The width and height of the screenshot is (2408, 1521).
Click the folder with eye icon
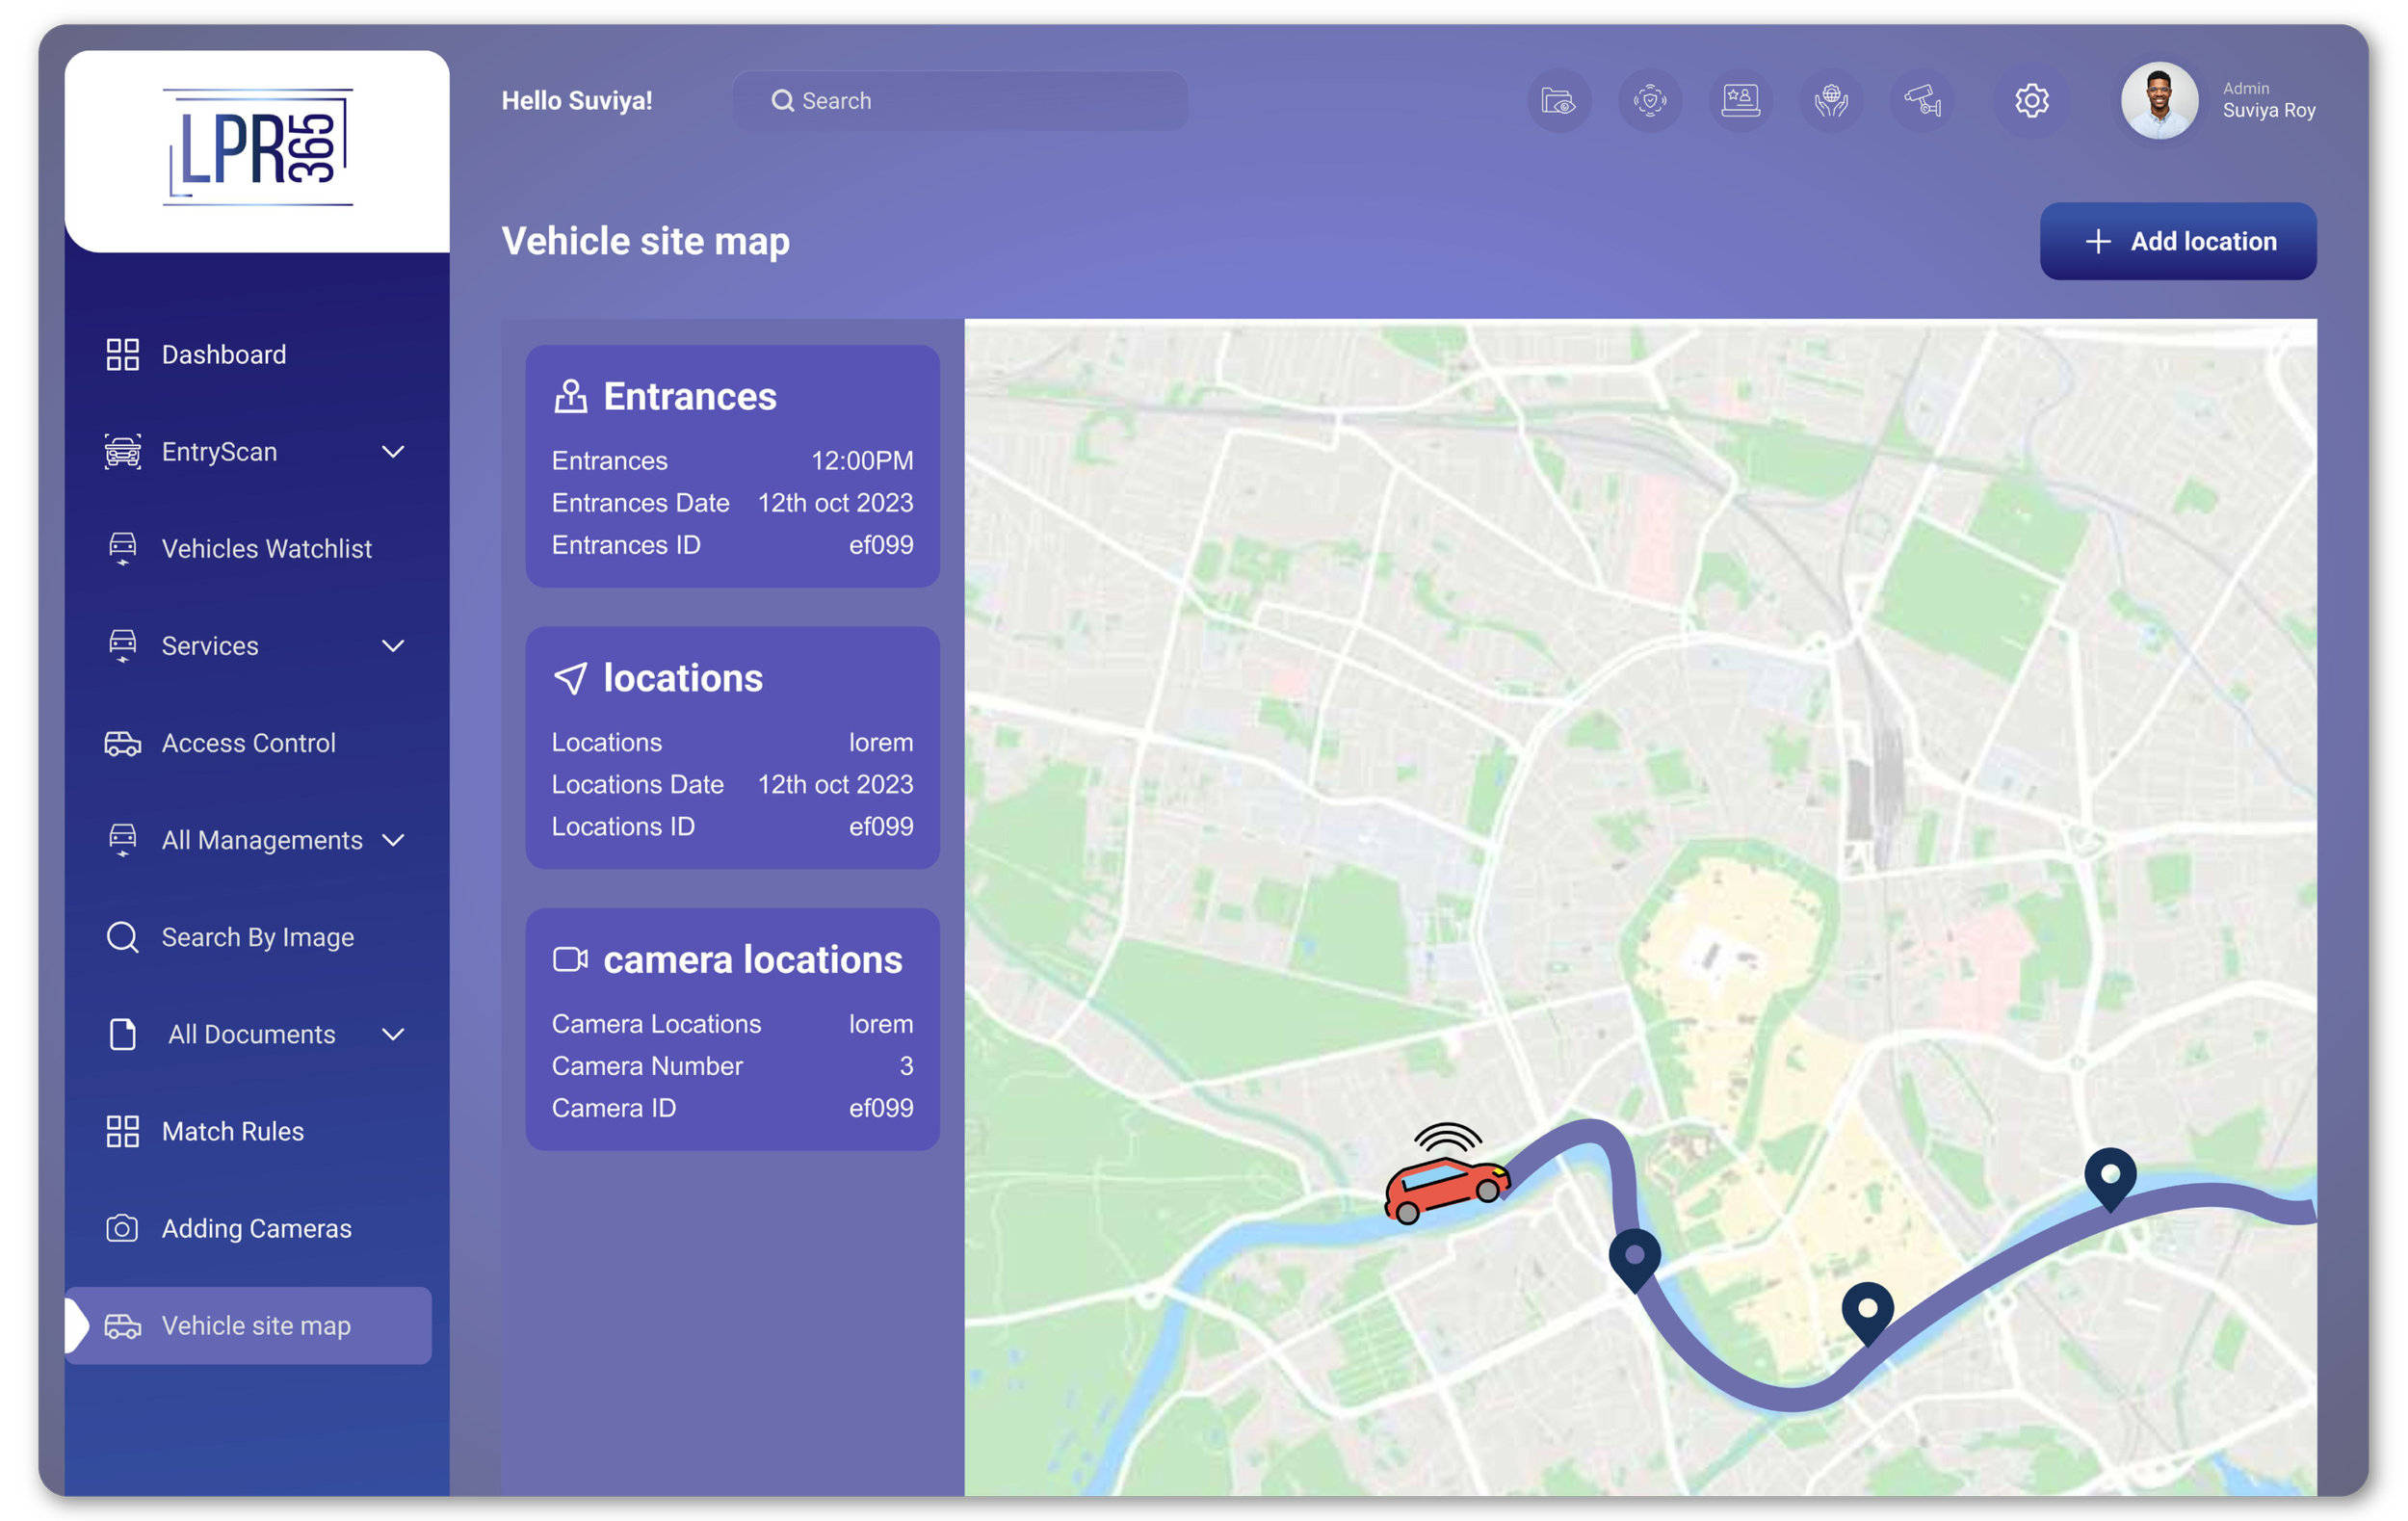[x=1558, y=101]
